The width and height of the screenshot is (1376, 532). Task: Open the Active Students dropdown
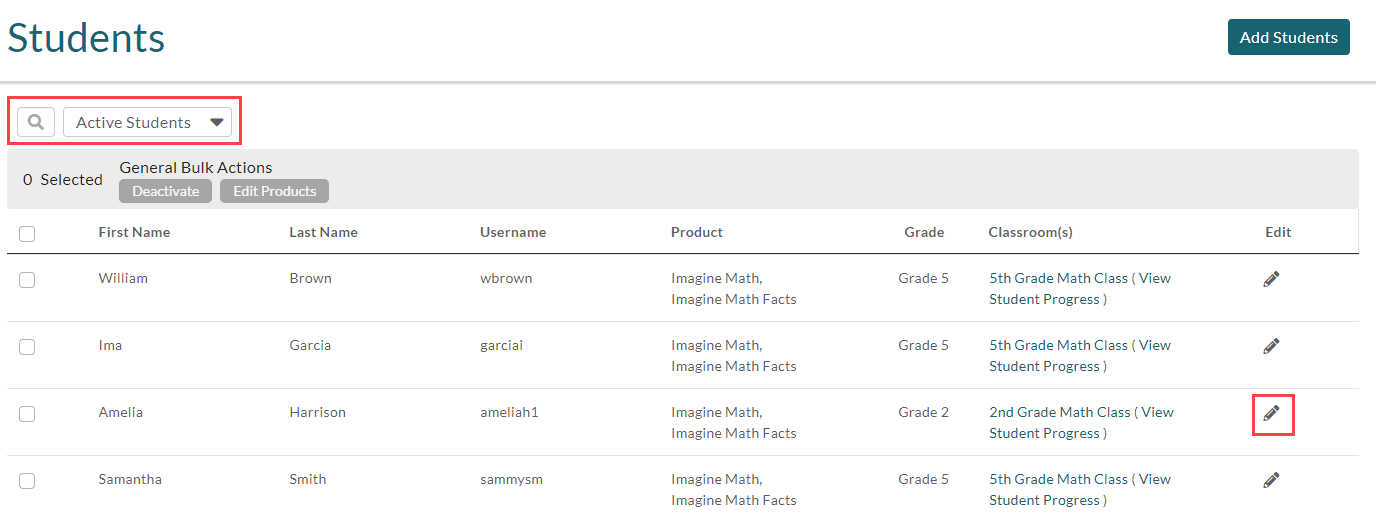coord(147,122)
